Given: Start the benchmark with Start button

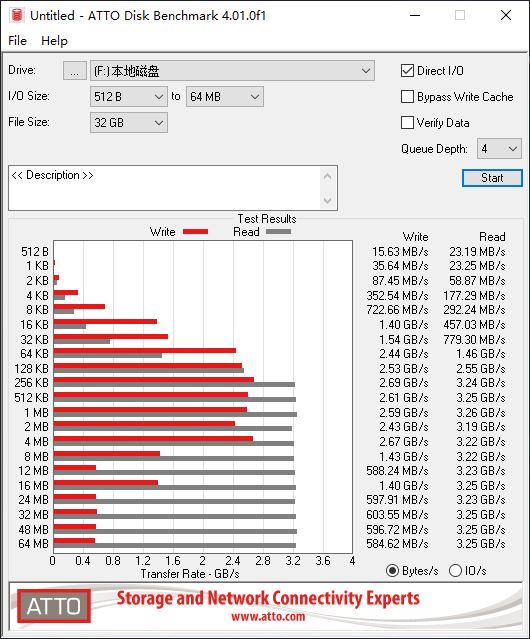Looking at the screenshot, I should [492, 178].
